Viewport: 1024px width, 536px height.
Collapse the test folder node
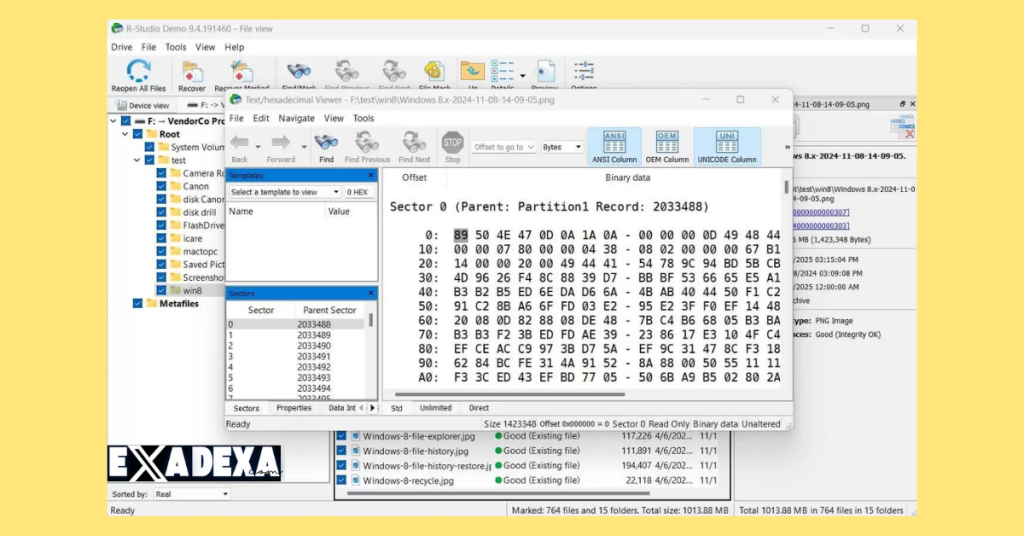pos(137,160)
